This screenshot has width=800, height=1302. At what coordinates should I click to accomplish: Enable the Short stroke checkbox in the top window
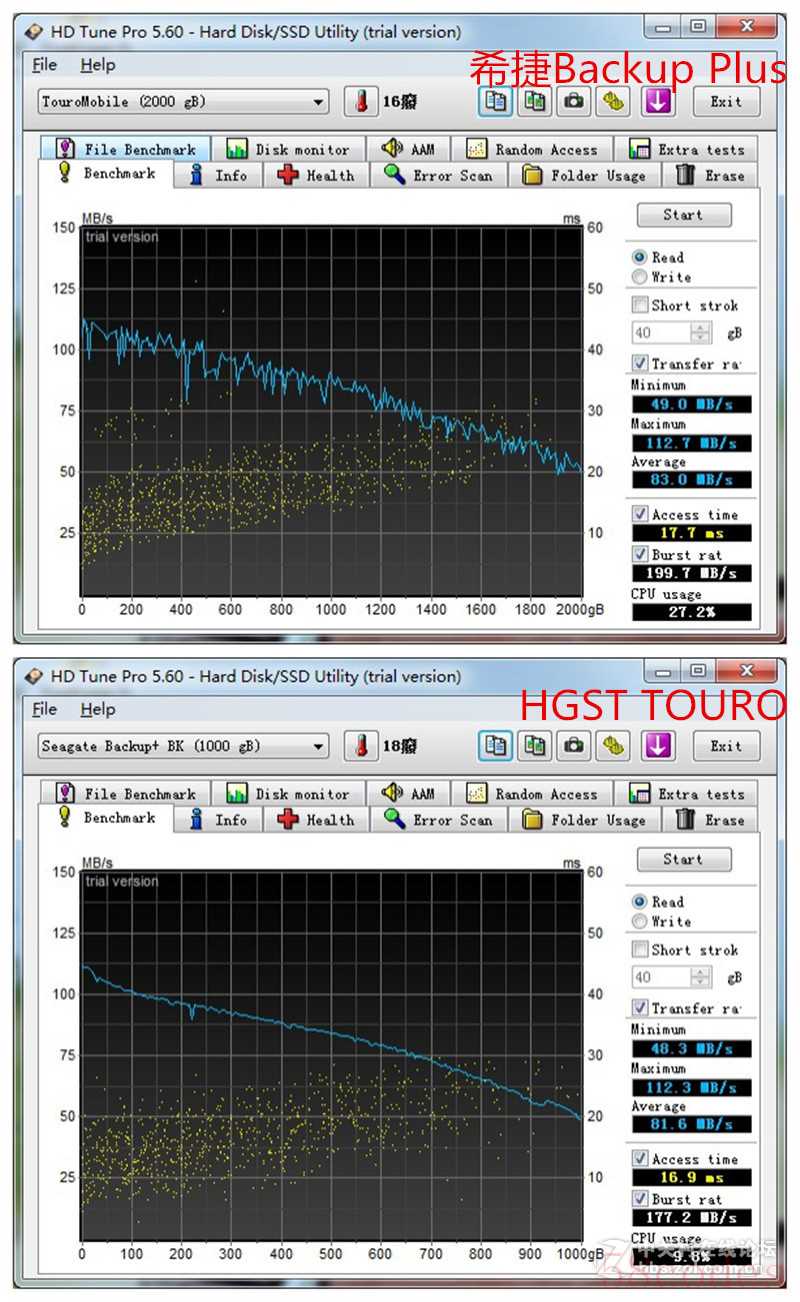tap(640, 305)
